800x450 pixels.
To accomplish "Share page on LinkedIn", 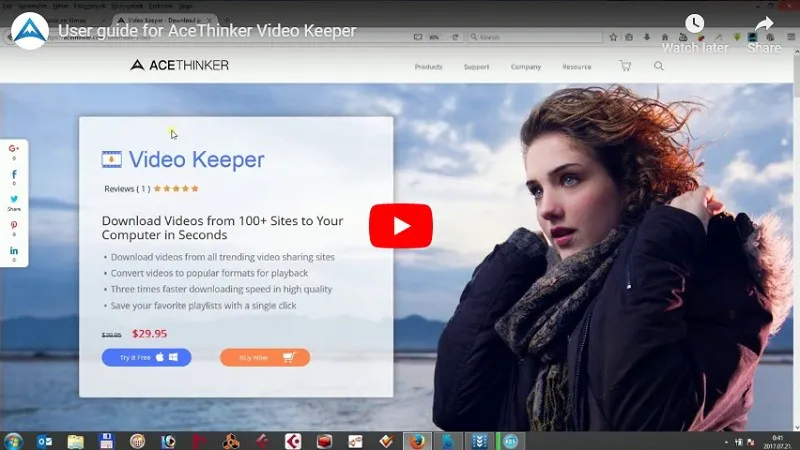I will (14, 251).
